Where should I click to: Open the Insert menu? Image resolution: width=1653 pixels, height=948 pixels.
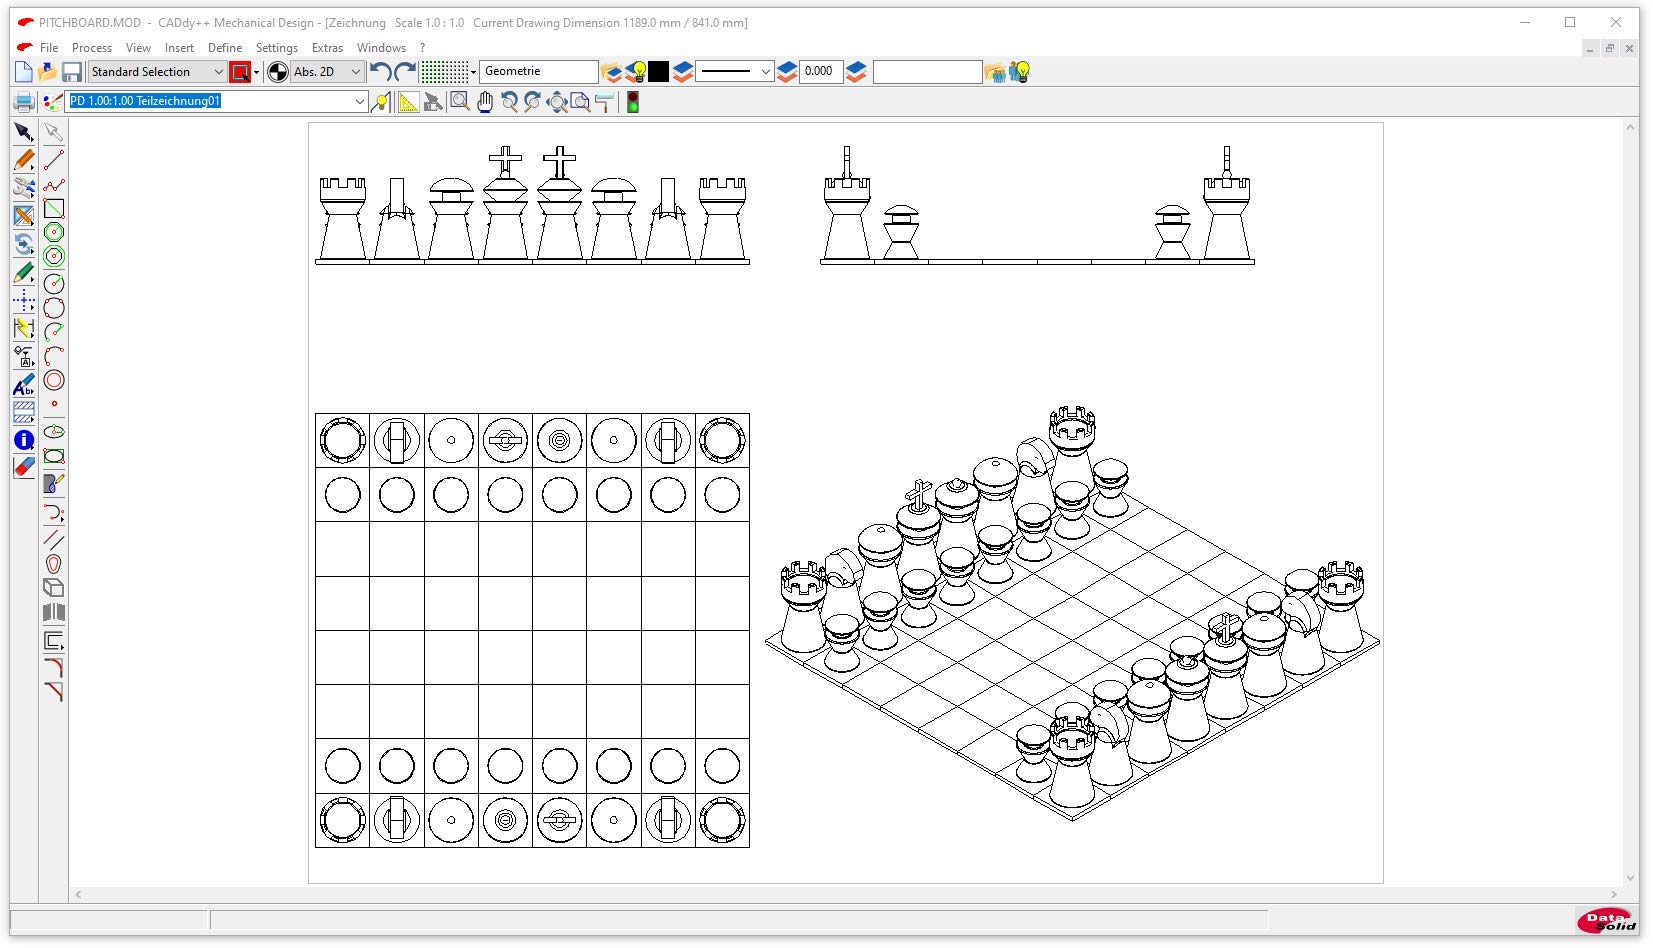(x=179, y=48)
